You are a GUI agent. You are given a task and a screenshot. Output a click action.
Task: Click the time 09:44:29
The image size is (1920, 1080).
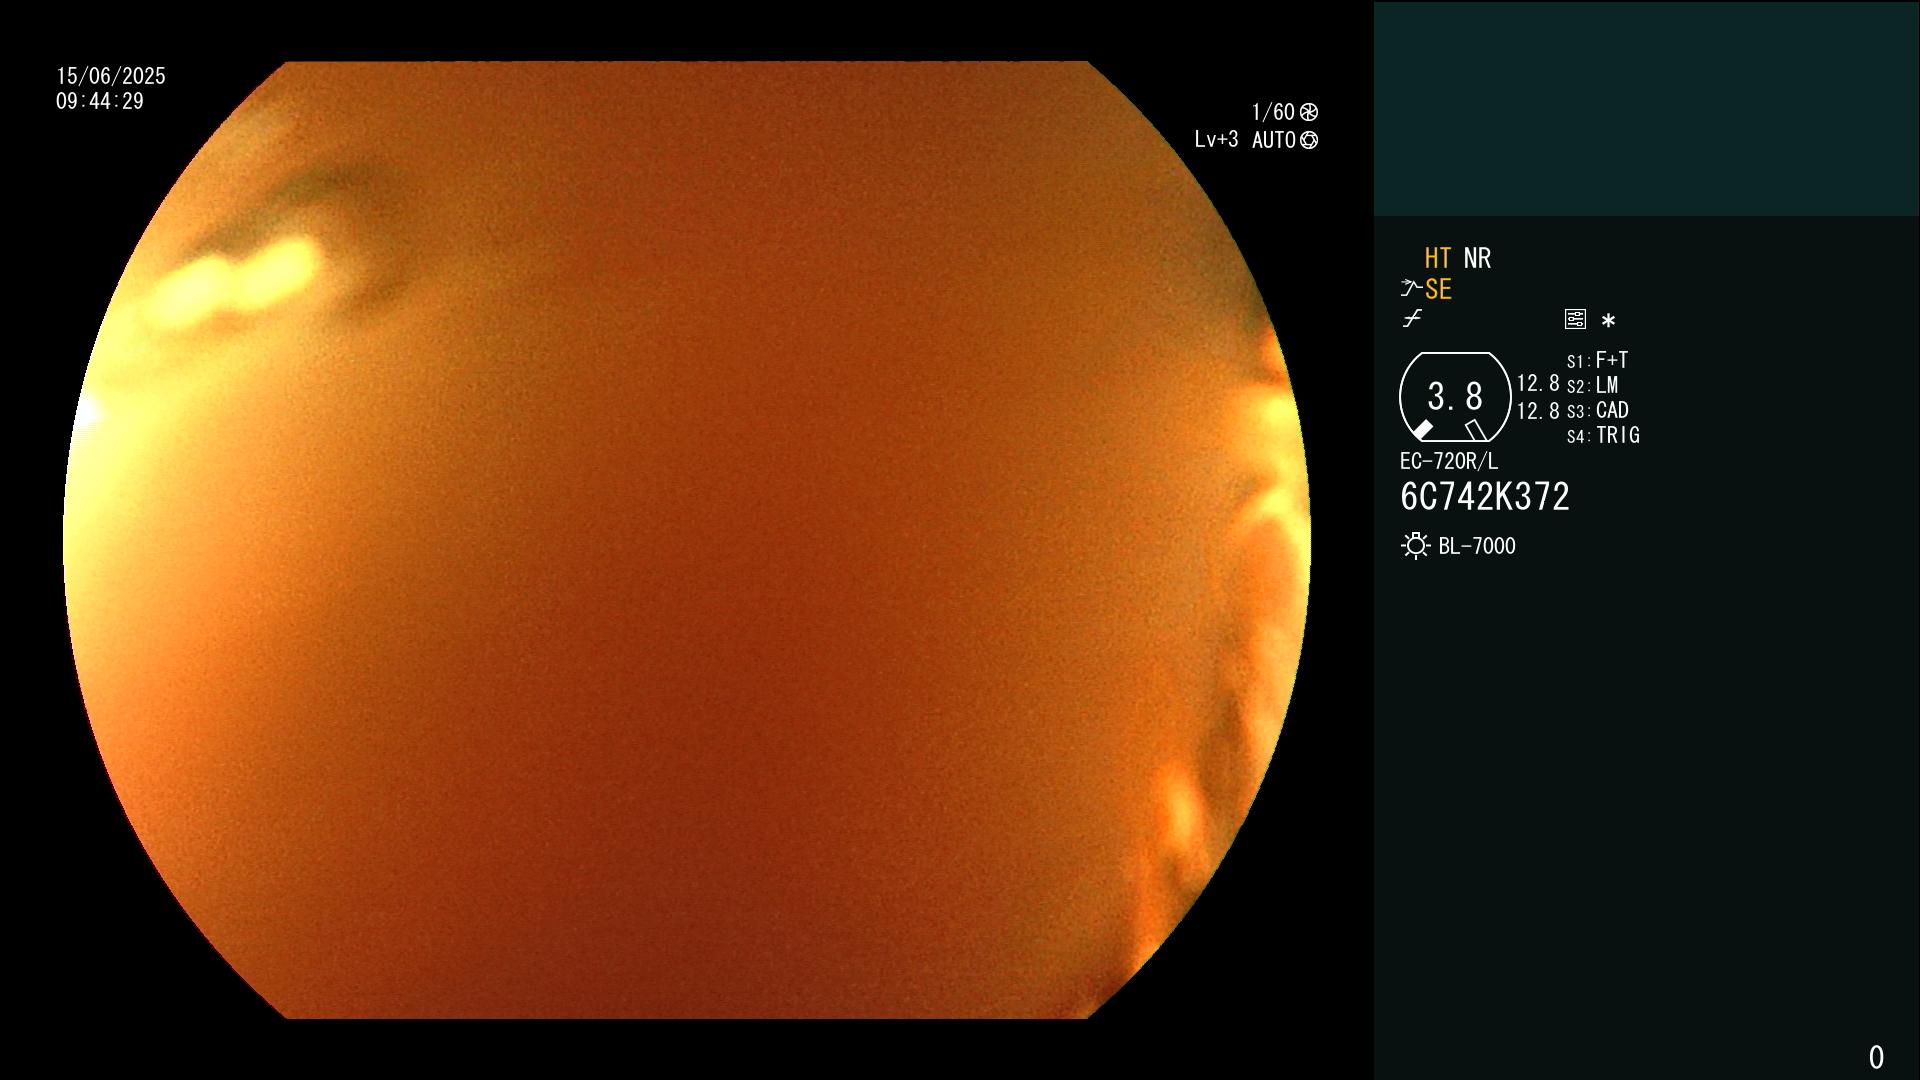tap(100, 101)
